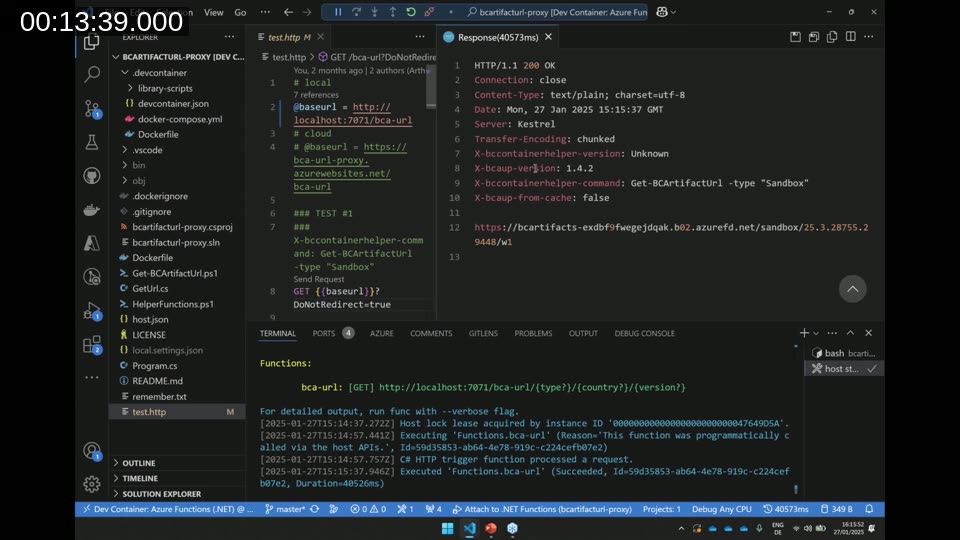Split the Response editor to the right
The width and height of the screenshot is (960, 540).
click(x=850, y=37)
